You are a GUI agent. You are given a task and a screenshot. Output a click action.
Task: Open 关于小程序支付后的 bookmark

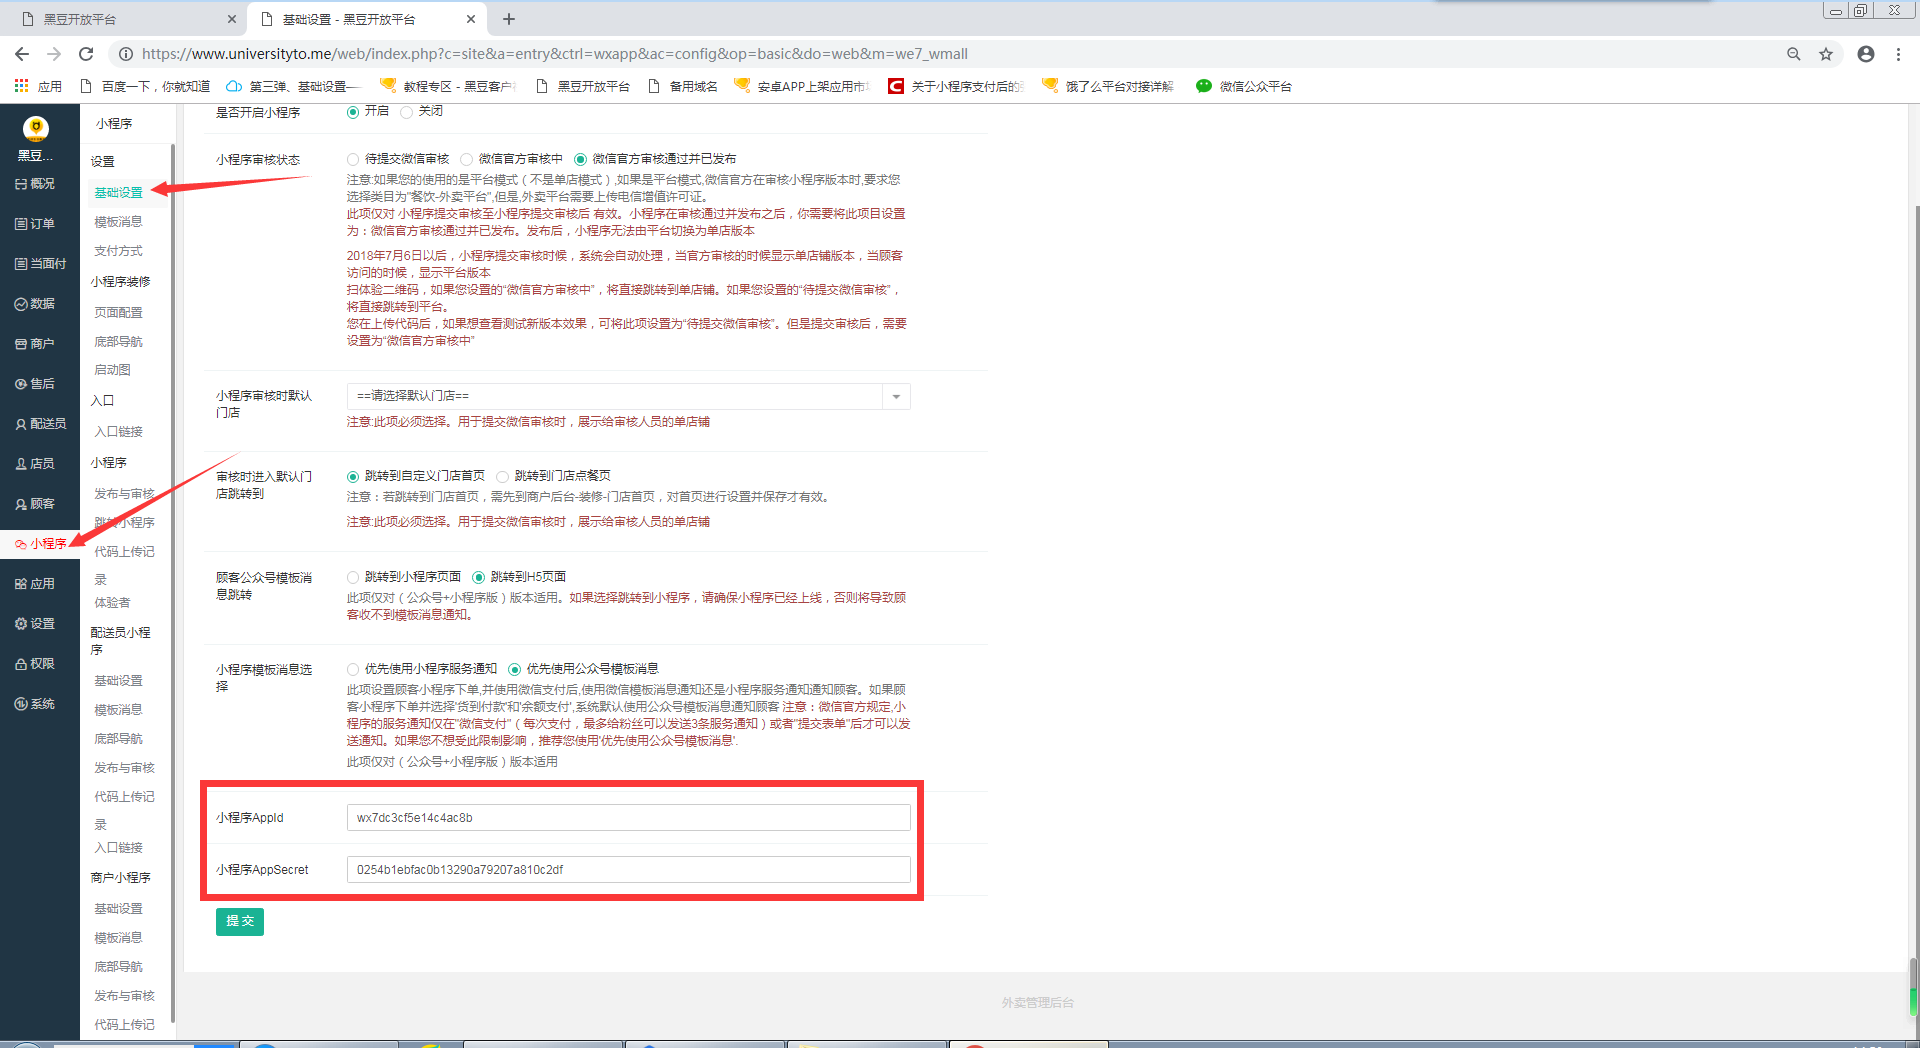tap(956, 86)
